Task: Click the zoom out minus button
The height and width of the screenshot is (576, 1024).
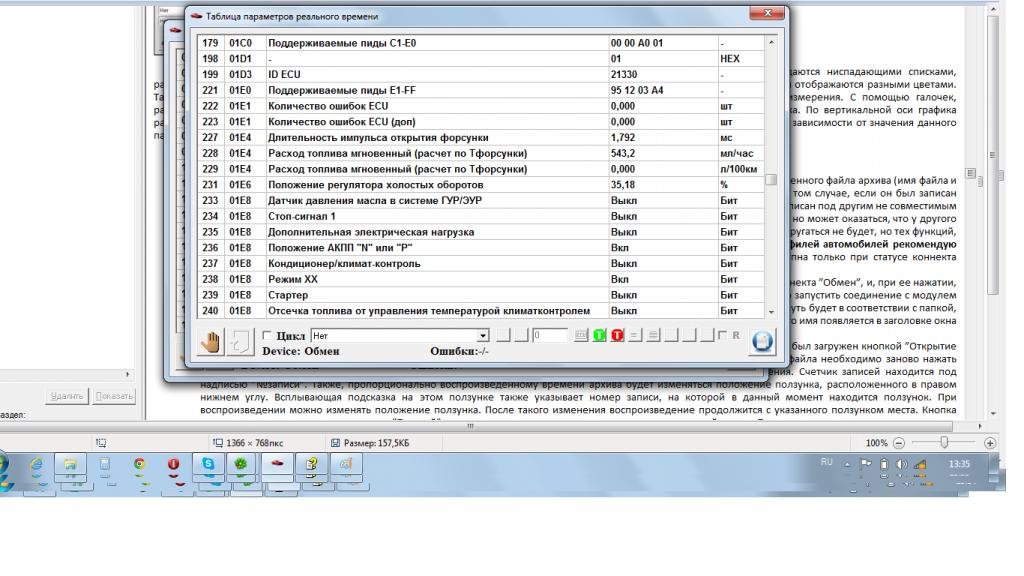Action: 899,442
